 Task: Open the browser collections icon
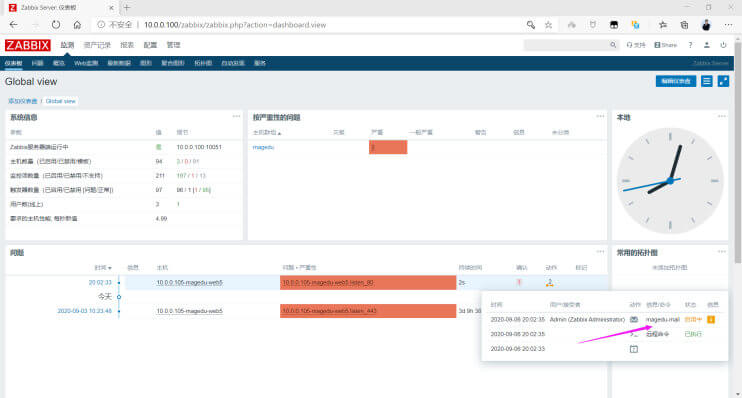click(x=684, y=25)
